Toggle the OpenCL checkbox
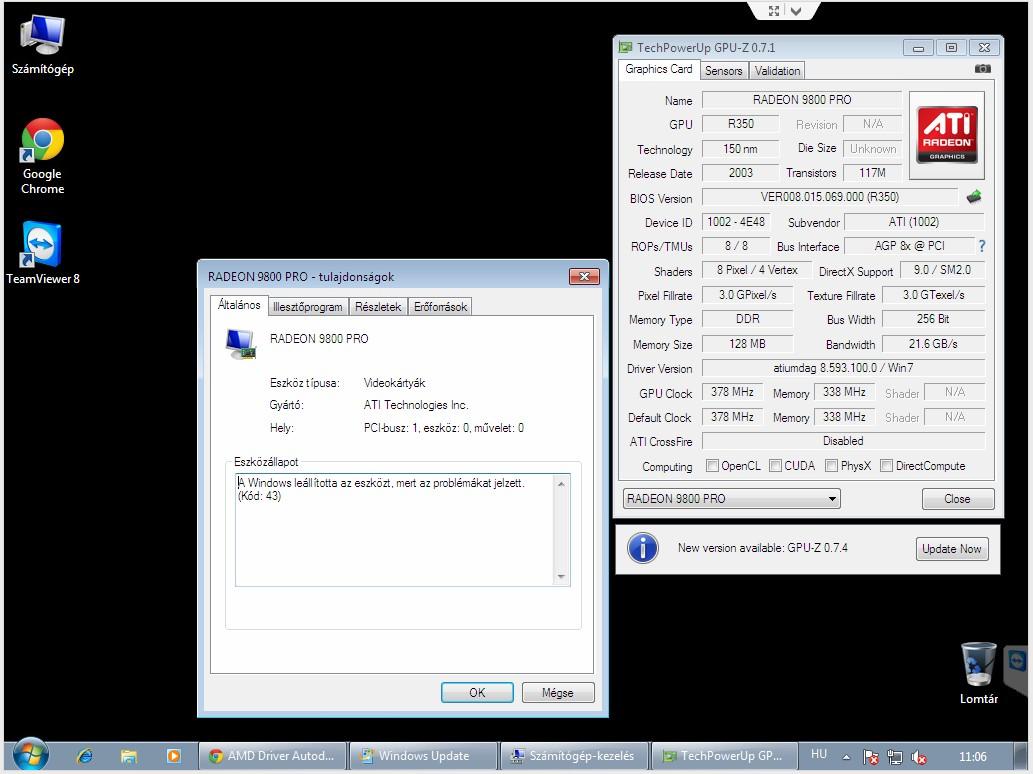The image size is (1033, 774). tap(712, 466)
